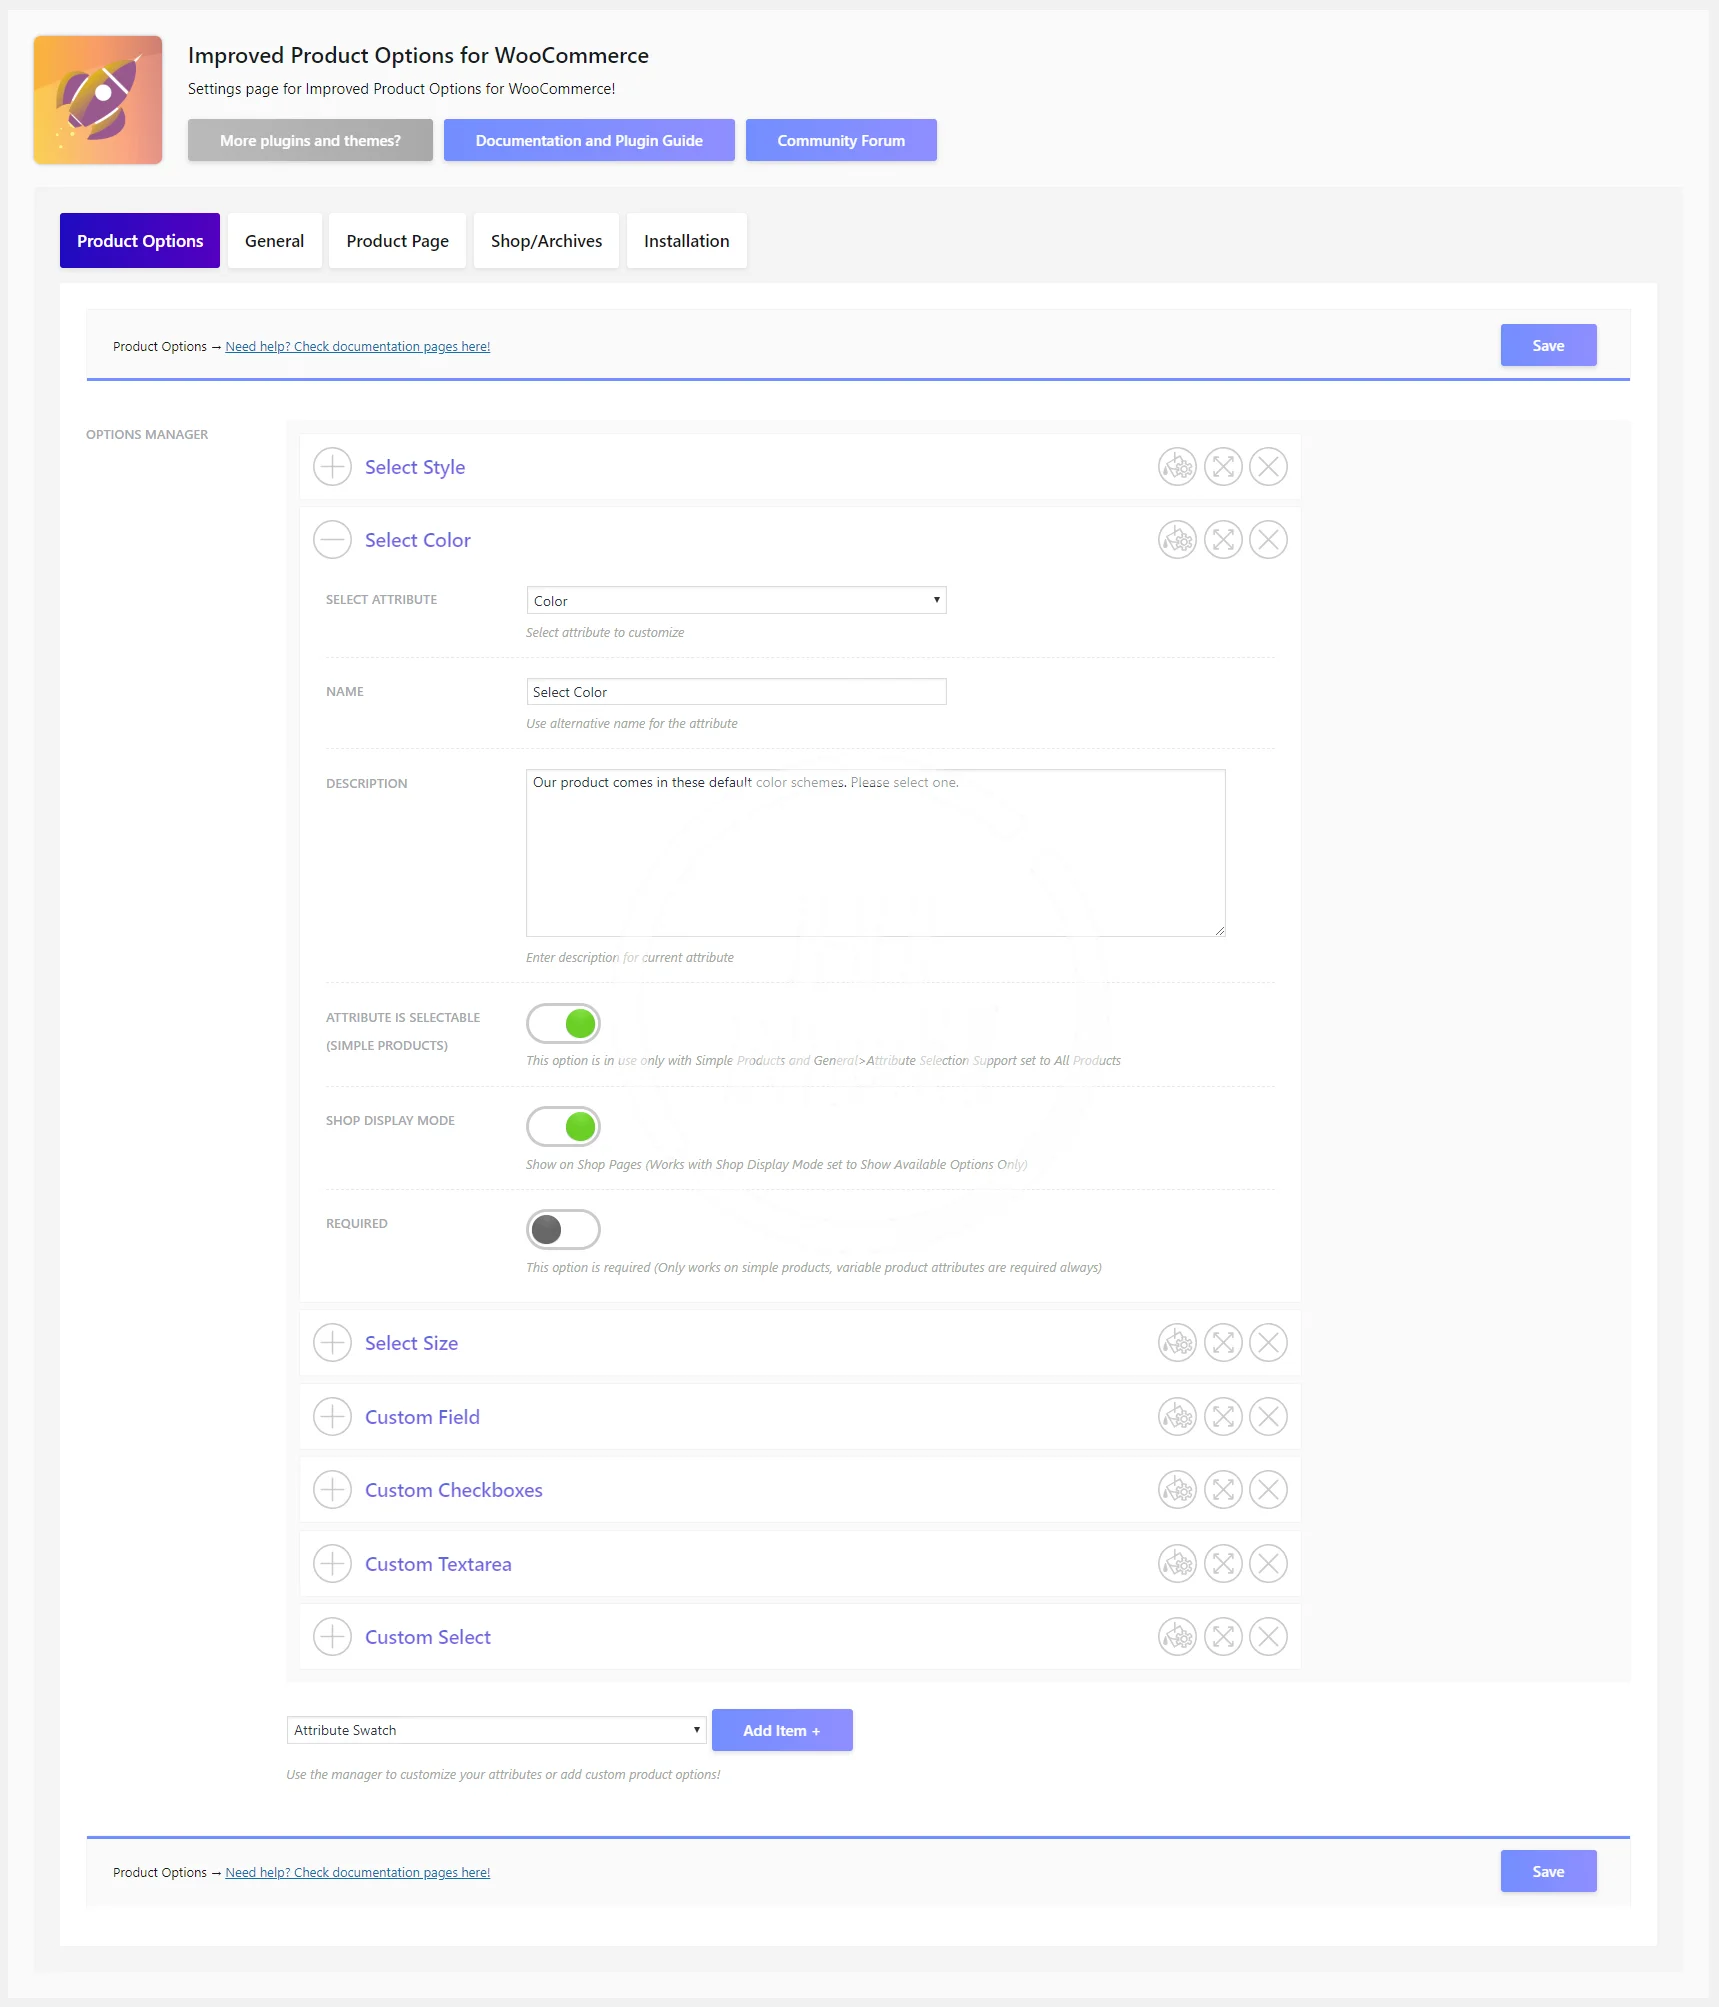The image size is (1719, 2007).
Task: Delete the Custom Textarea item
Action: pos(1268,1564)
